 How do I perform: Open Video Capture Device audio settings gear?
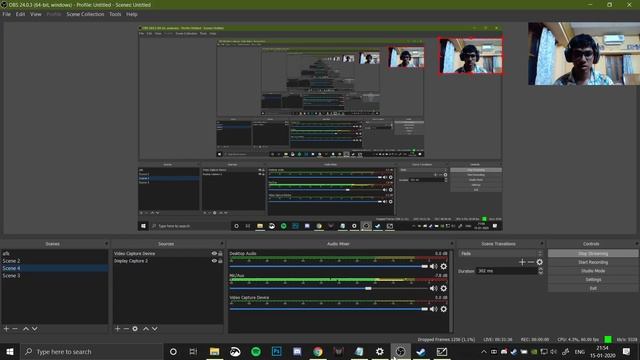pyautogui.click(x=444, y=309)
